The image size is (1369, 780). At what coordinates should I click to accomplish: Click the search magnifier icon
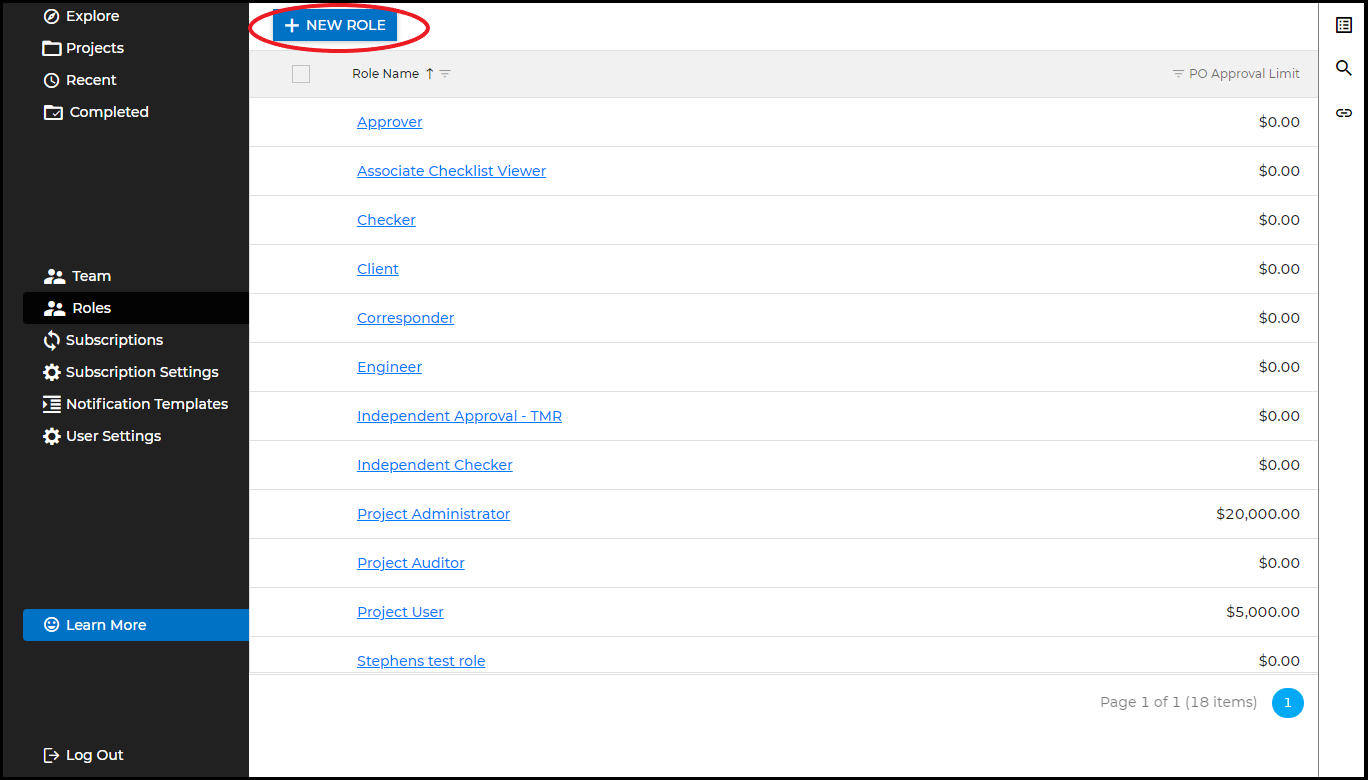pos(1344,68)
